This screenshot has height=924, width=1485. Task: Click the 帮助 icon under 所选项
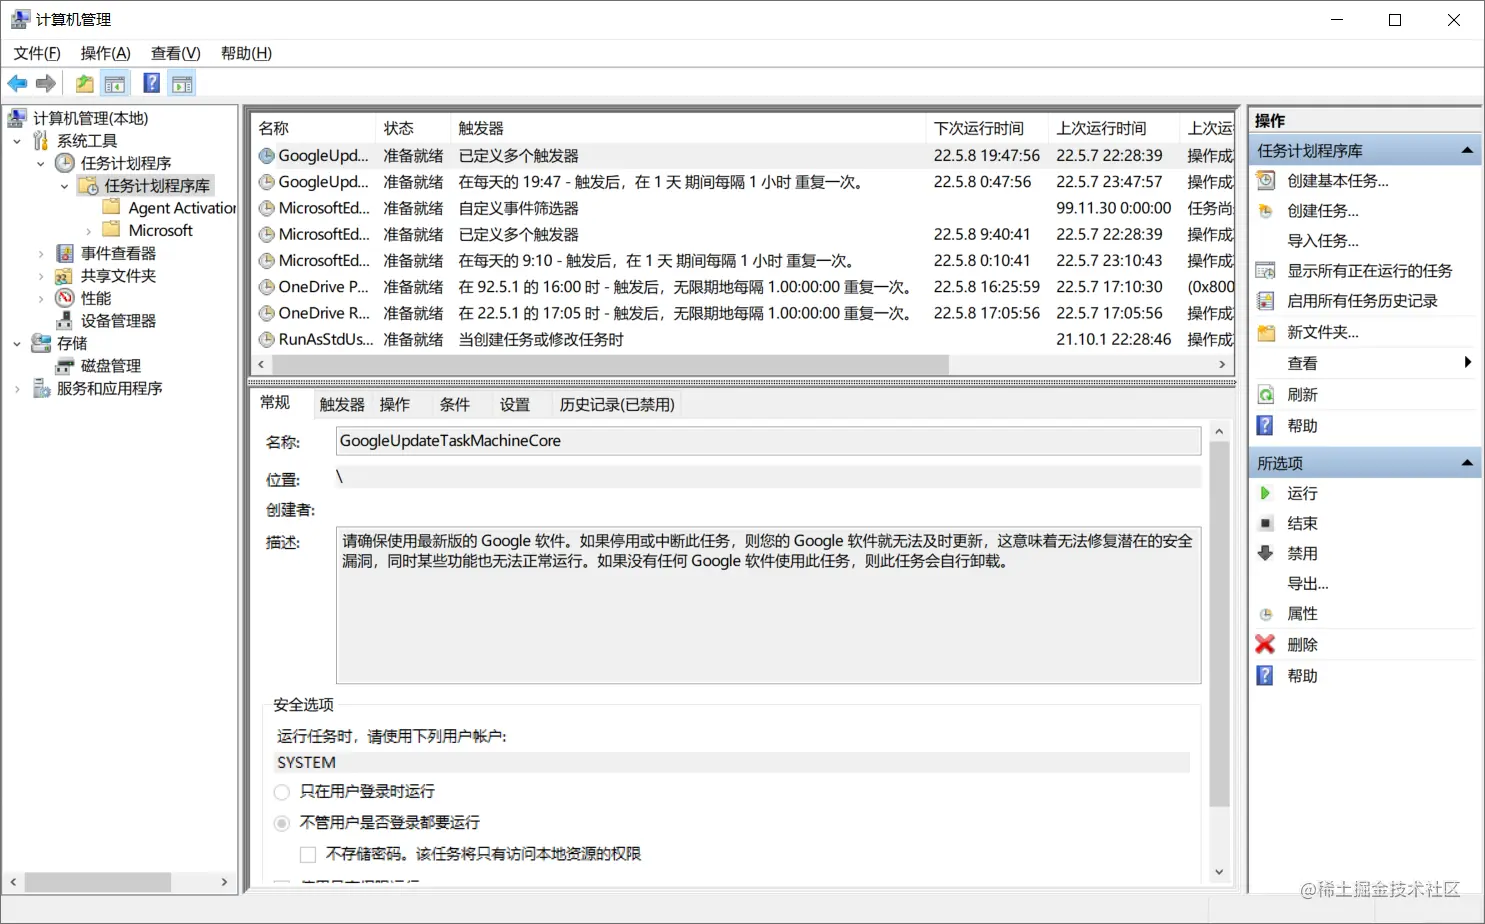coord(1266,676)
